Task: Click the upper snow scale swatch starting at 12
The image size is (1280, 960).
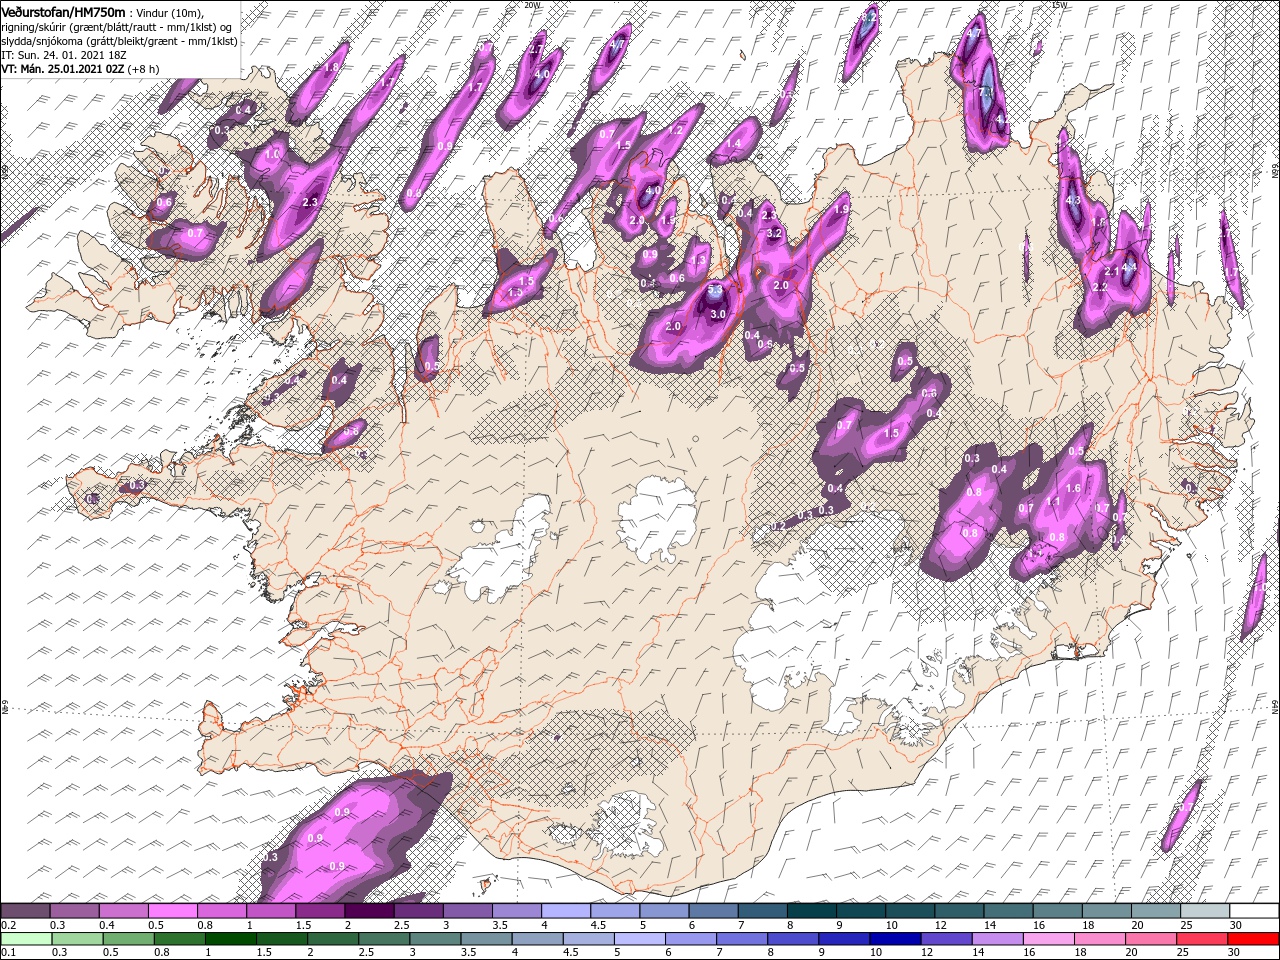Action: click(x=958, y=911)
